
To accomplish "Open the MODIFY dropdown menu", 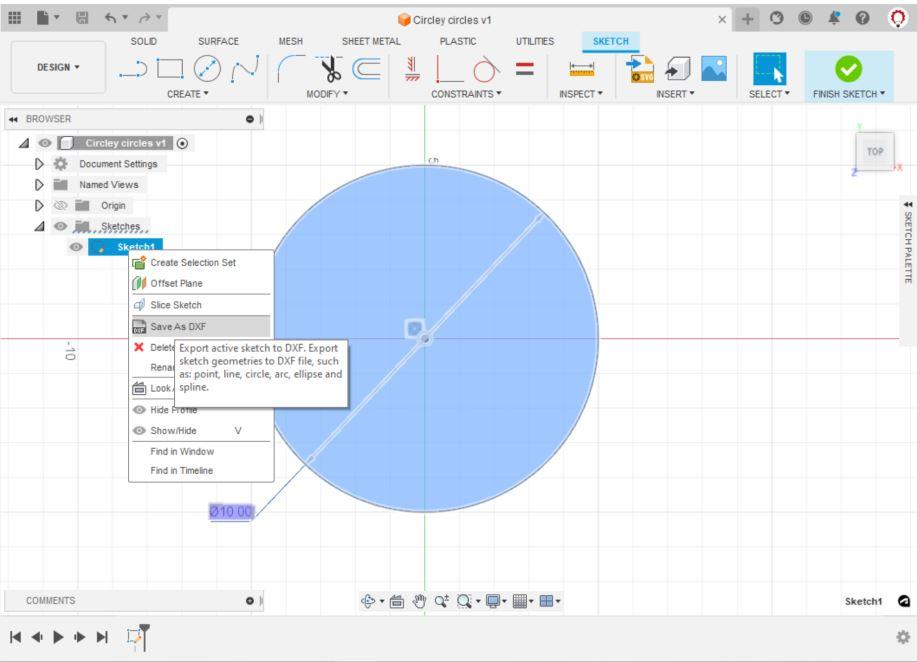I will pos(327,94).
